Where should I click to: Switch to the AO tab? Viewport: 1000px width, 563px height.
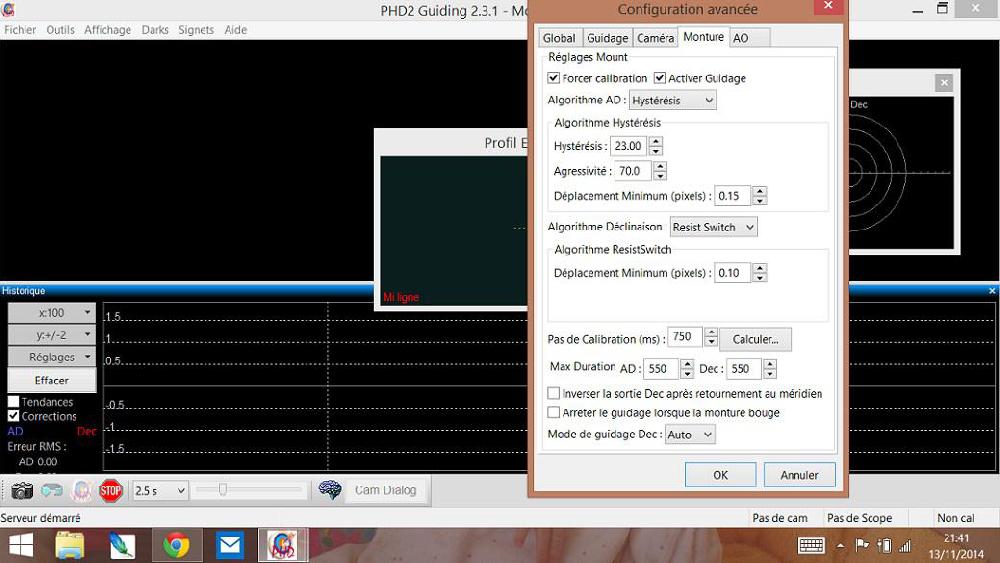749,38
